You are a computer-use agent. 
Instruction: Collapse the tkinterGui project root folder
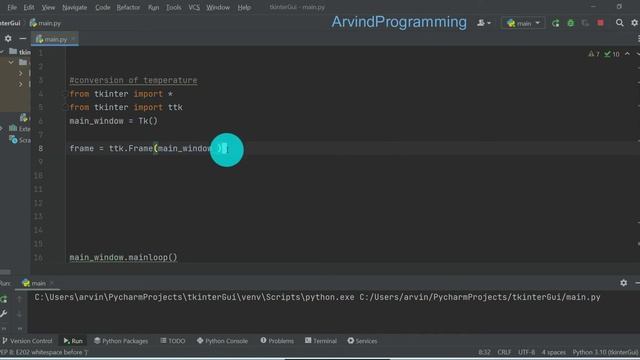[2, 52]
